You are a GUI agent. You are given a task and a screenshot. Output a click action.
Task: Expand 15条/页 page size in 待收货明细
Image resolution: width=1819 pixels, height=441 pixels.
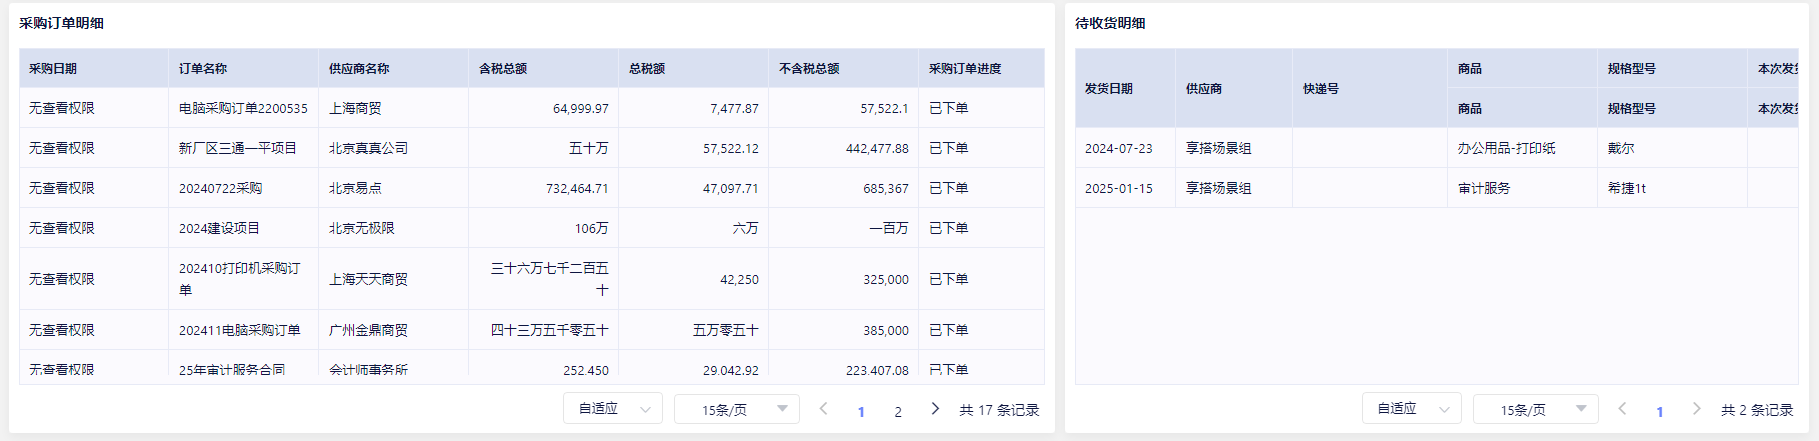pyautogui.click(x=1535, y=409)
